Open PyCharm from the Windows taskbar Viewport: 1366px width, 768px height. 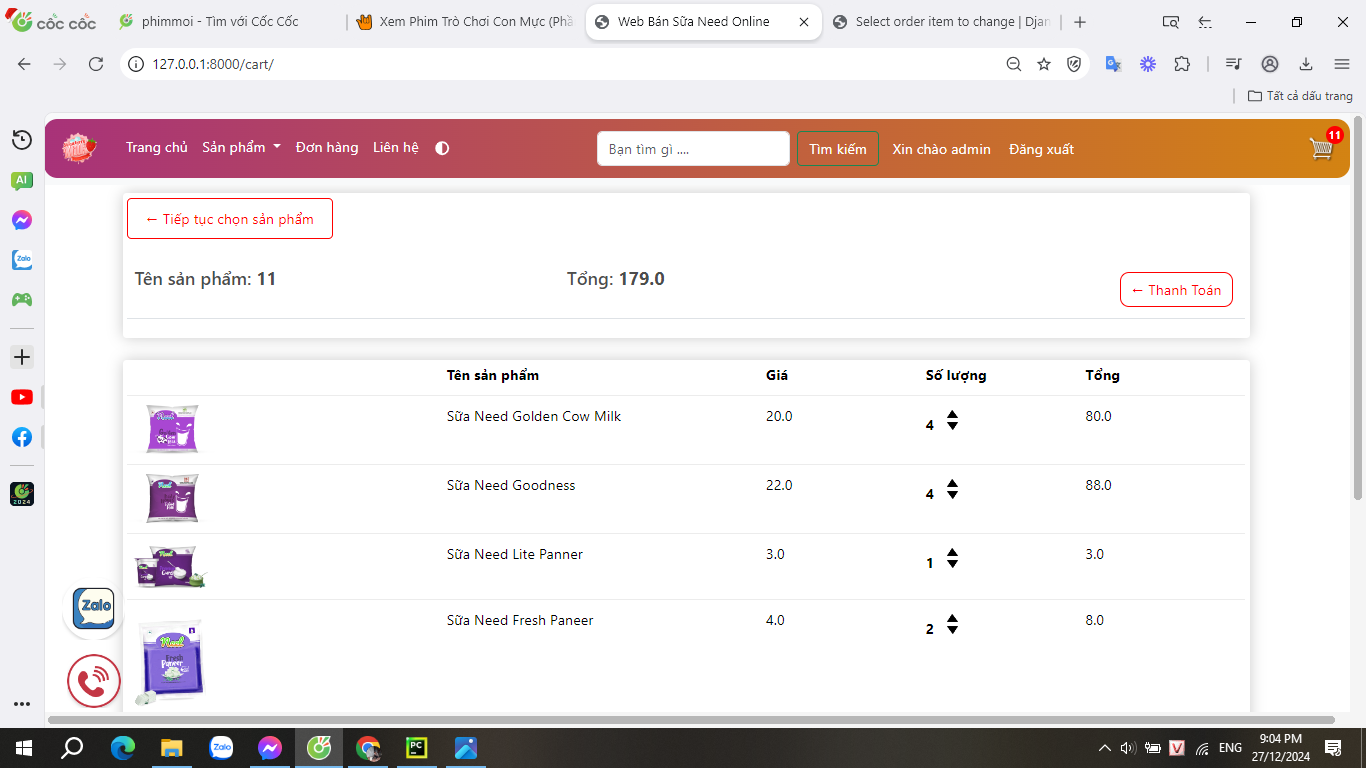(x=417, y=747)
